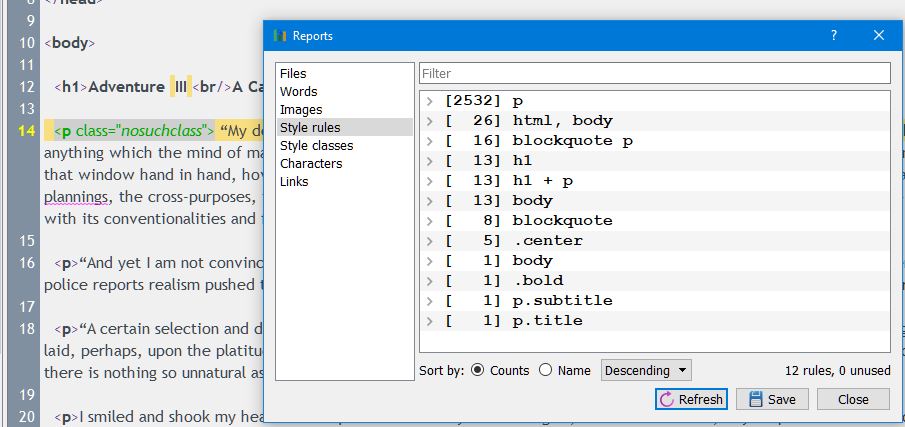Click line number 14 in editor gutter
905x427 pixels.
pos(27,131)
